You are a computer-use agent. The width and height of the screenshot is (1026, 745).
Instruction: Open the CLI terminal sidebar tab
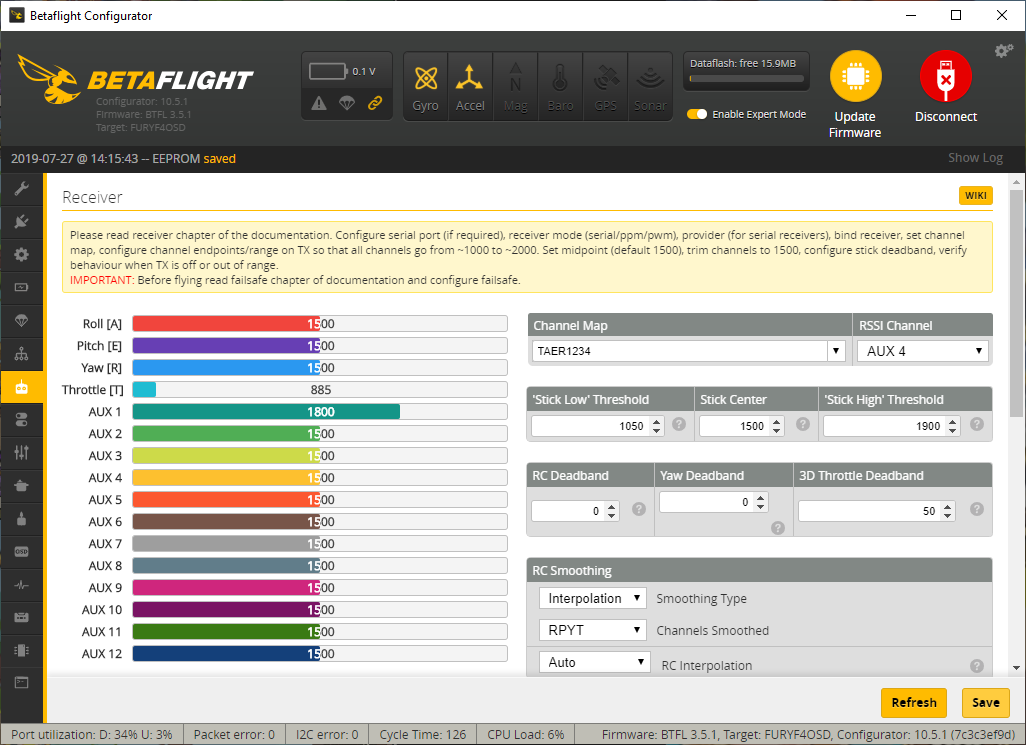pos(22,683)
